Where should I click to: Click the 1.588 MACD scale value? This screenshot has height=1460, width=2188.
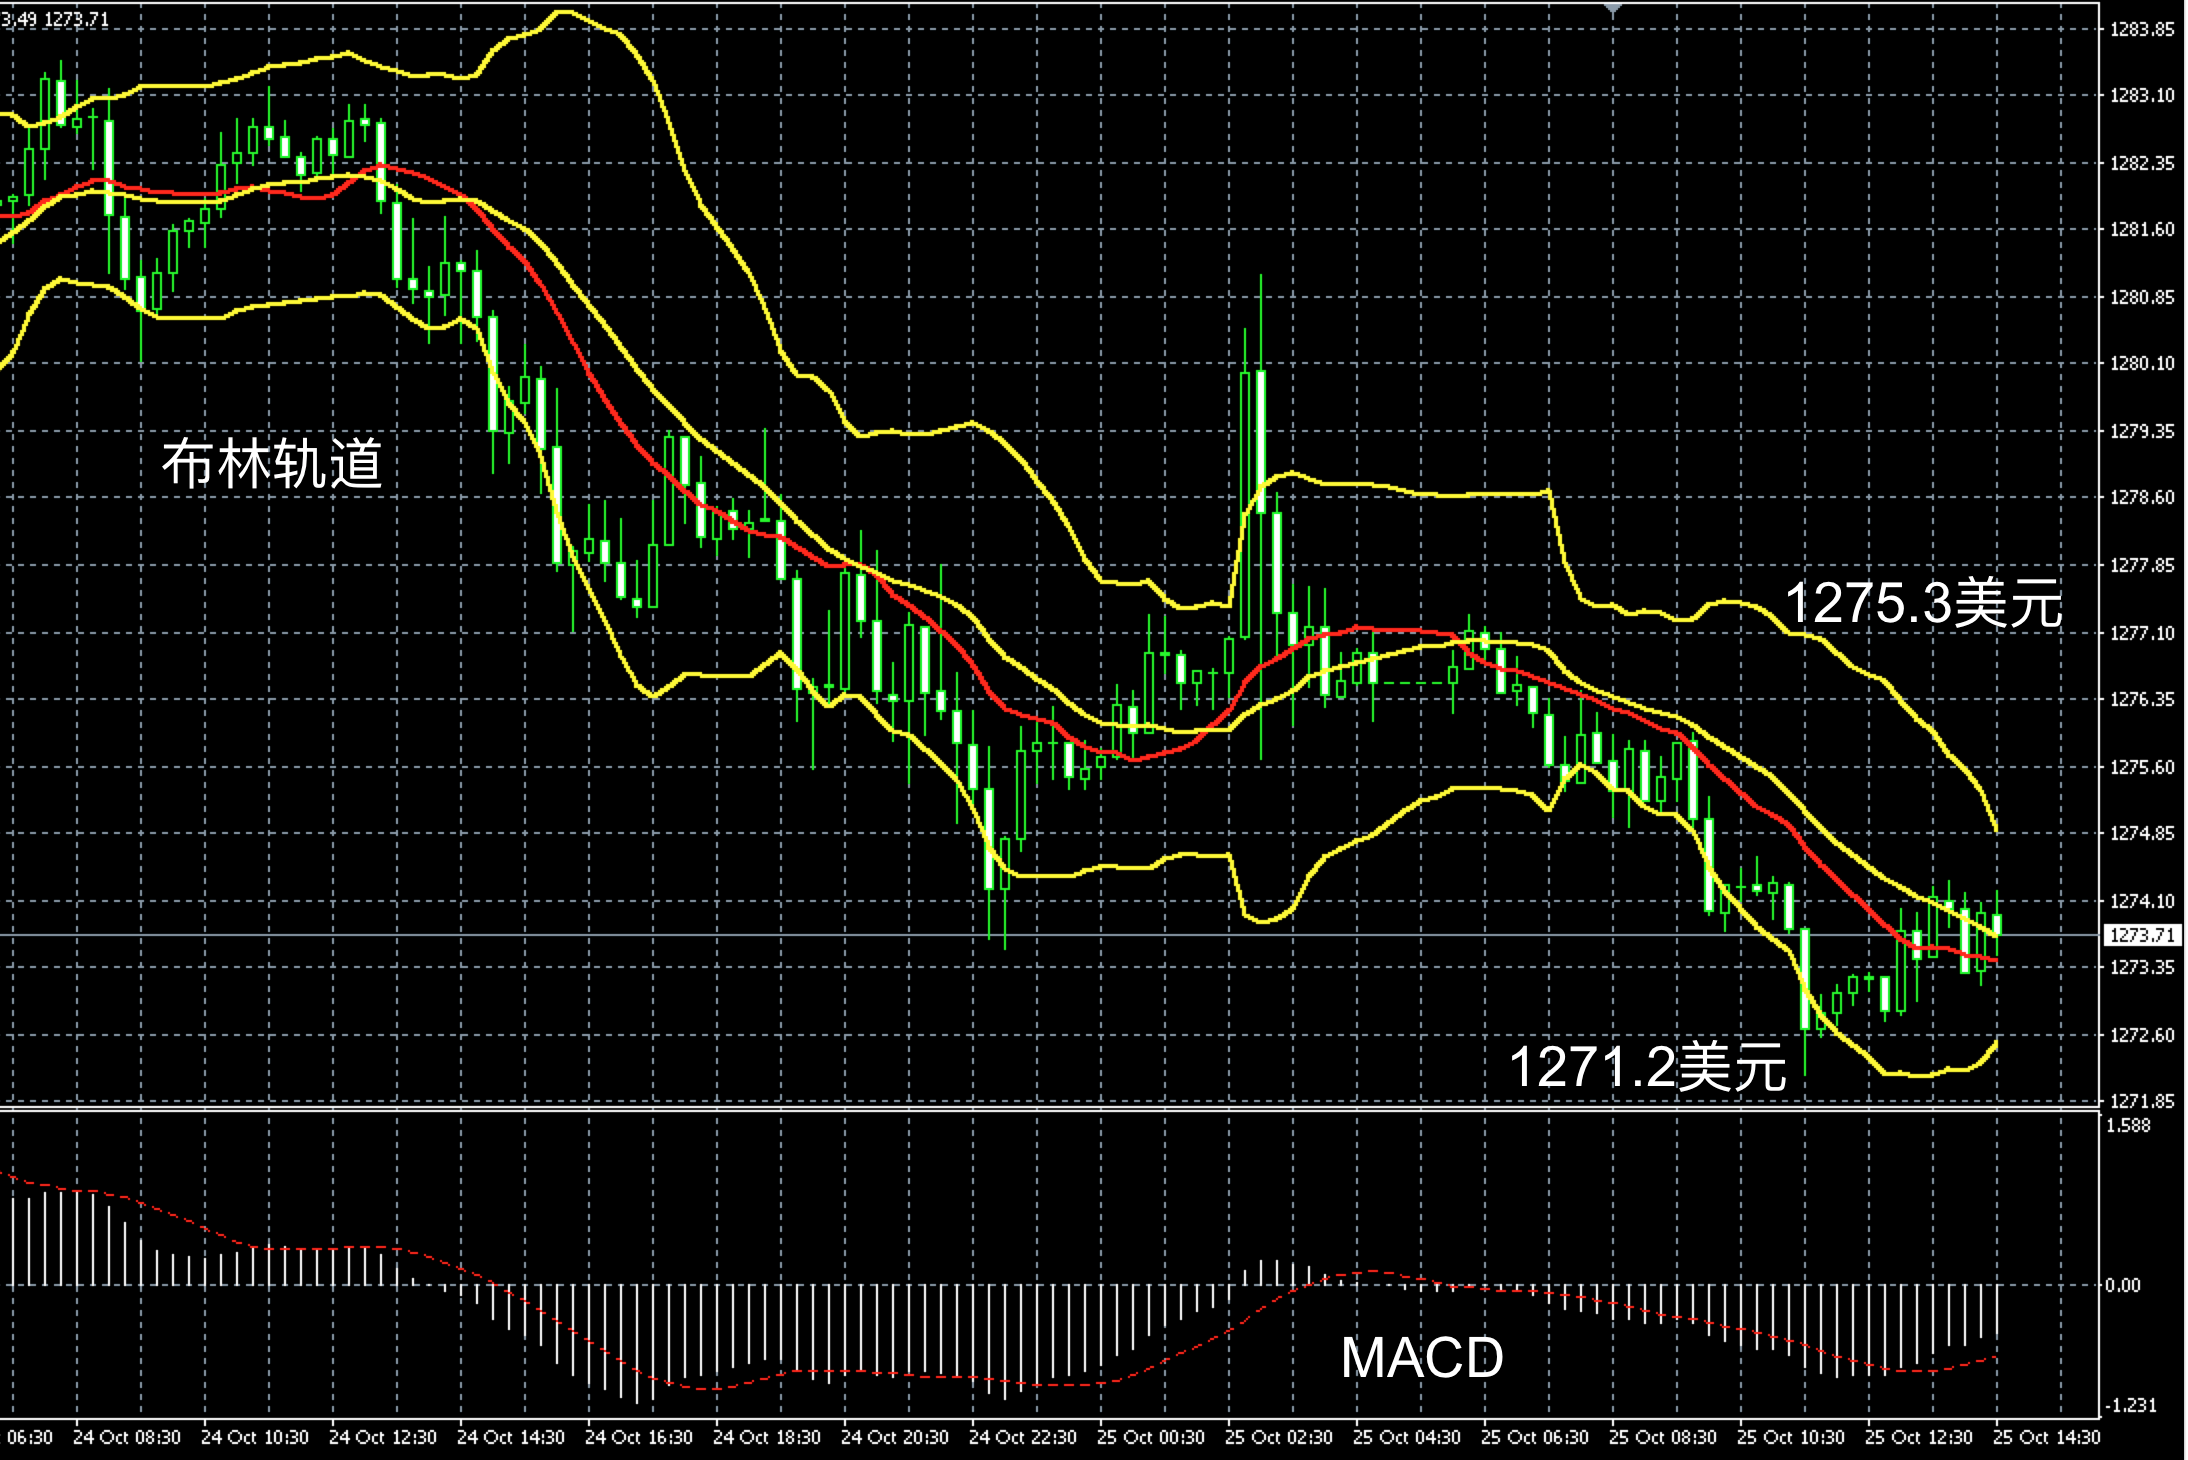coord(2127,1126)
